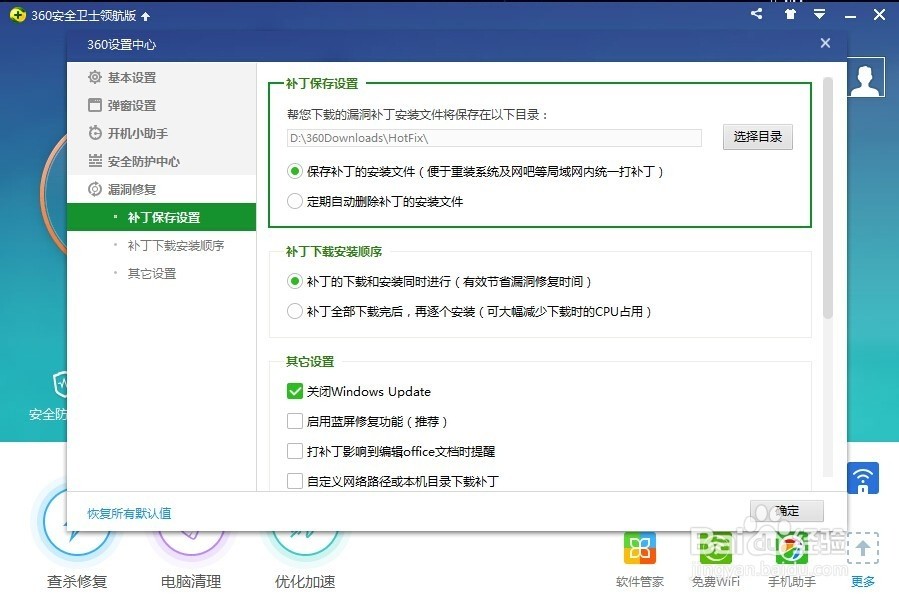Image resolution: width=899 pixels, height=601 pixels.
Task: Click the settings dialog vertical scrollbar
Action: pyautogui.click(x=827, y=198)
